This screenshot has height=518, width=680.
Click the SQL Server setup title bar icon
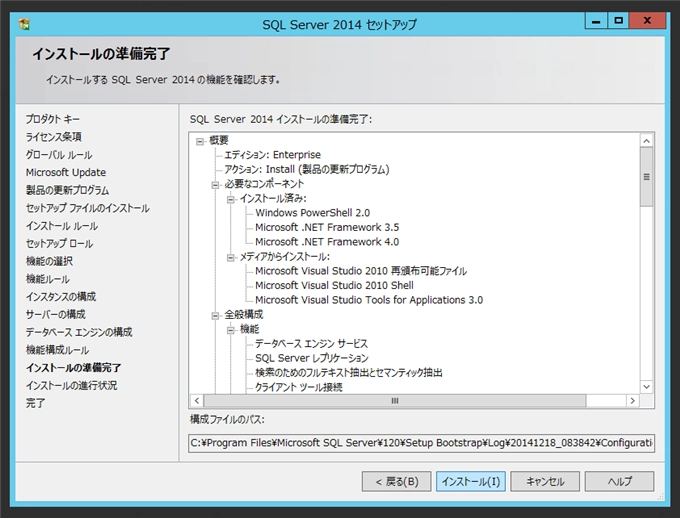pos(24,24)
